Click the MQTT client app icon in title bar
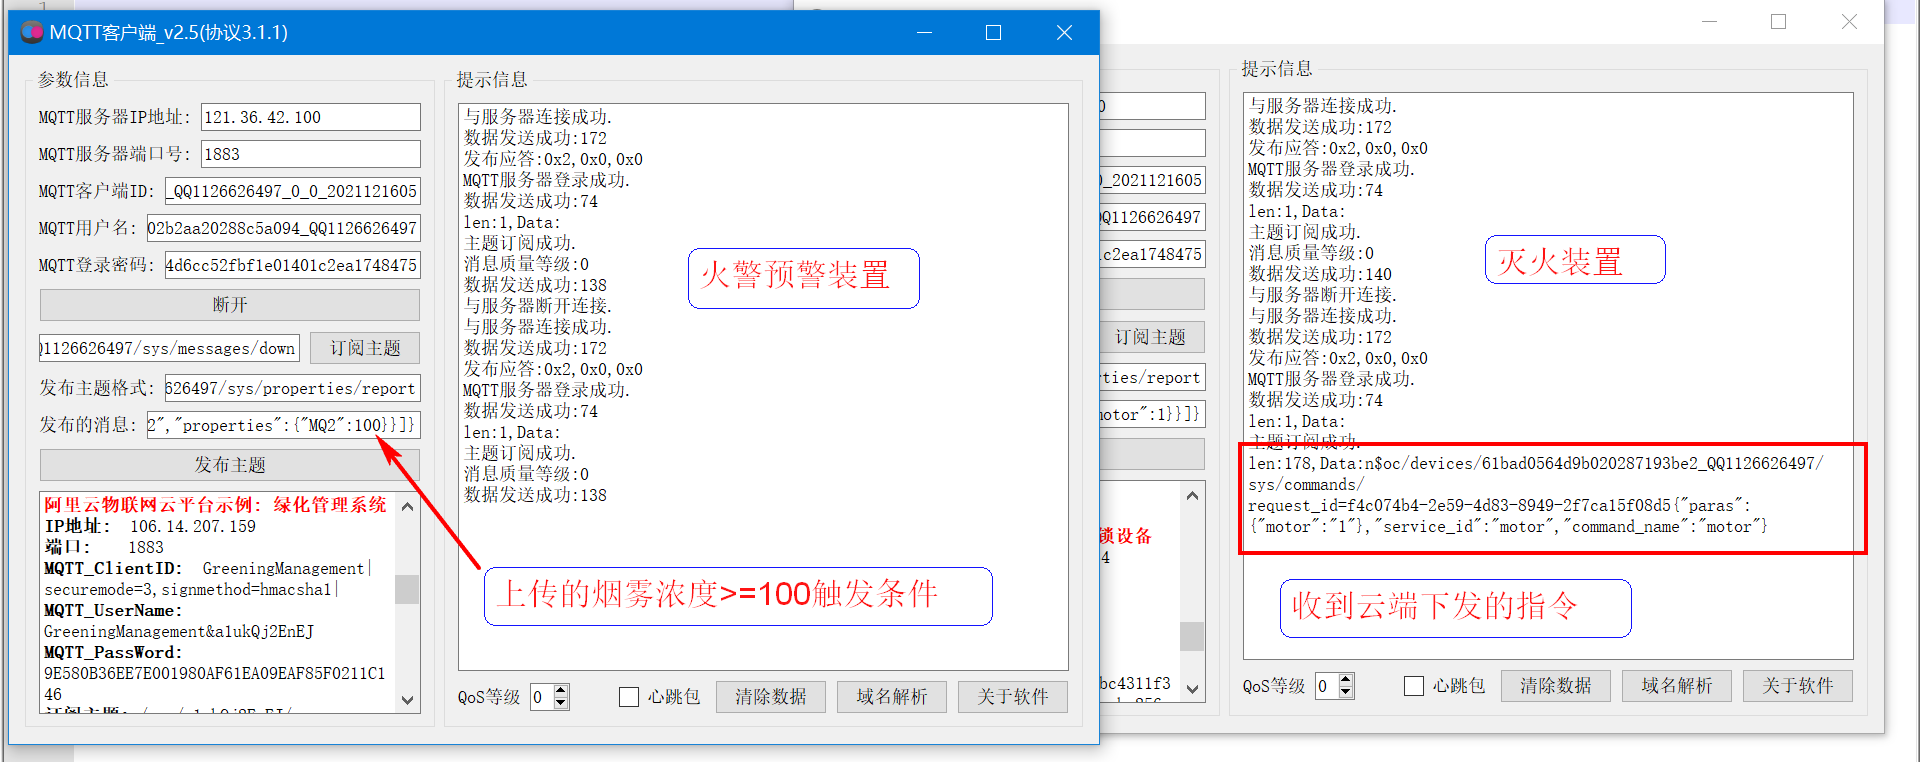This screenshot has width=1920, height=762. pyautogui.click(x=32, y=32)
